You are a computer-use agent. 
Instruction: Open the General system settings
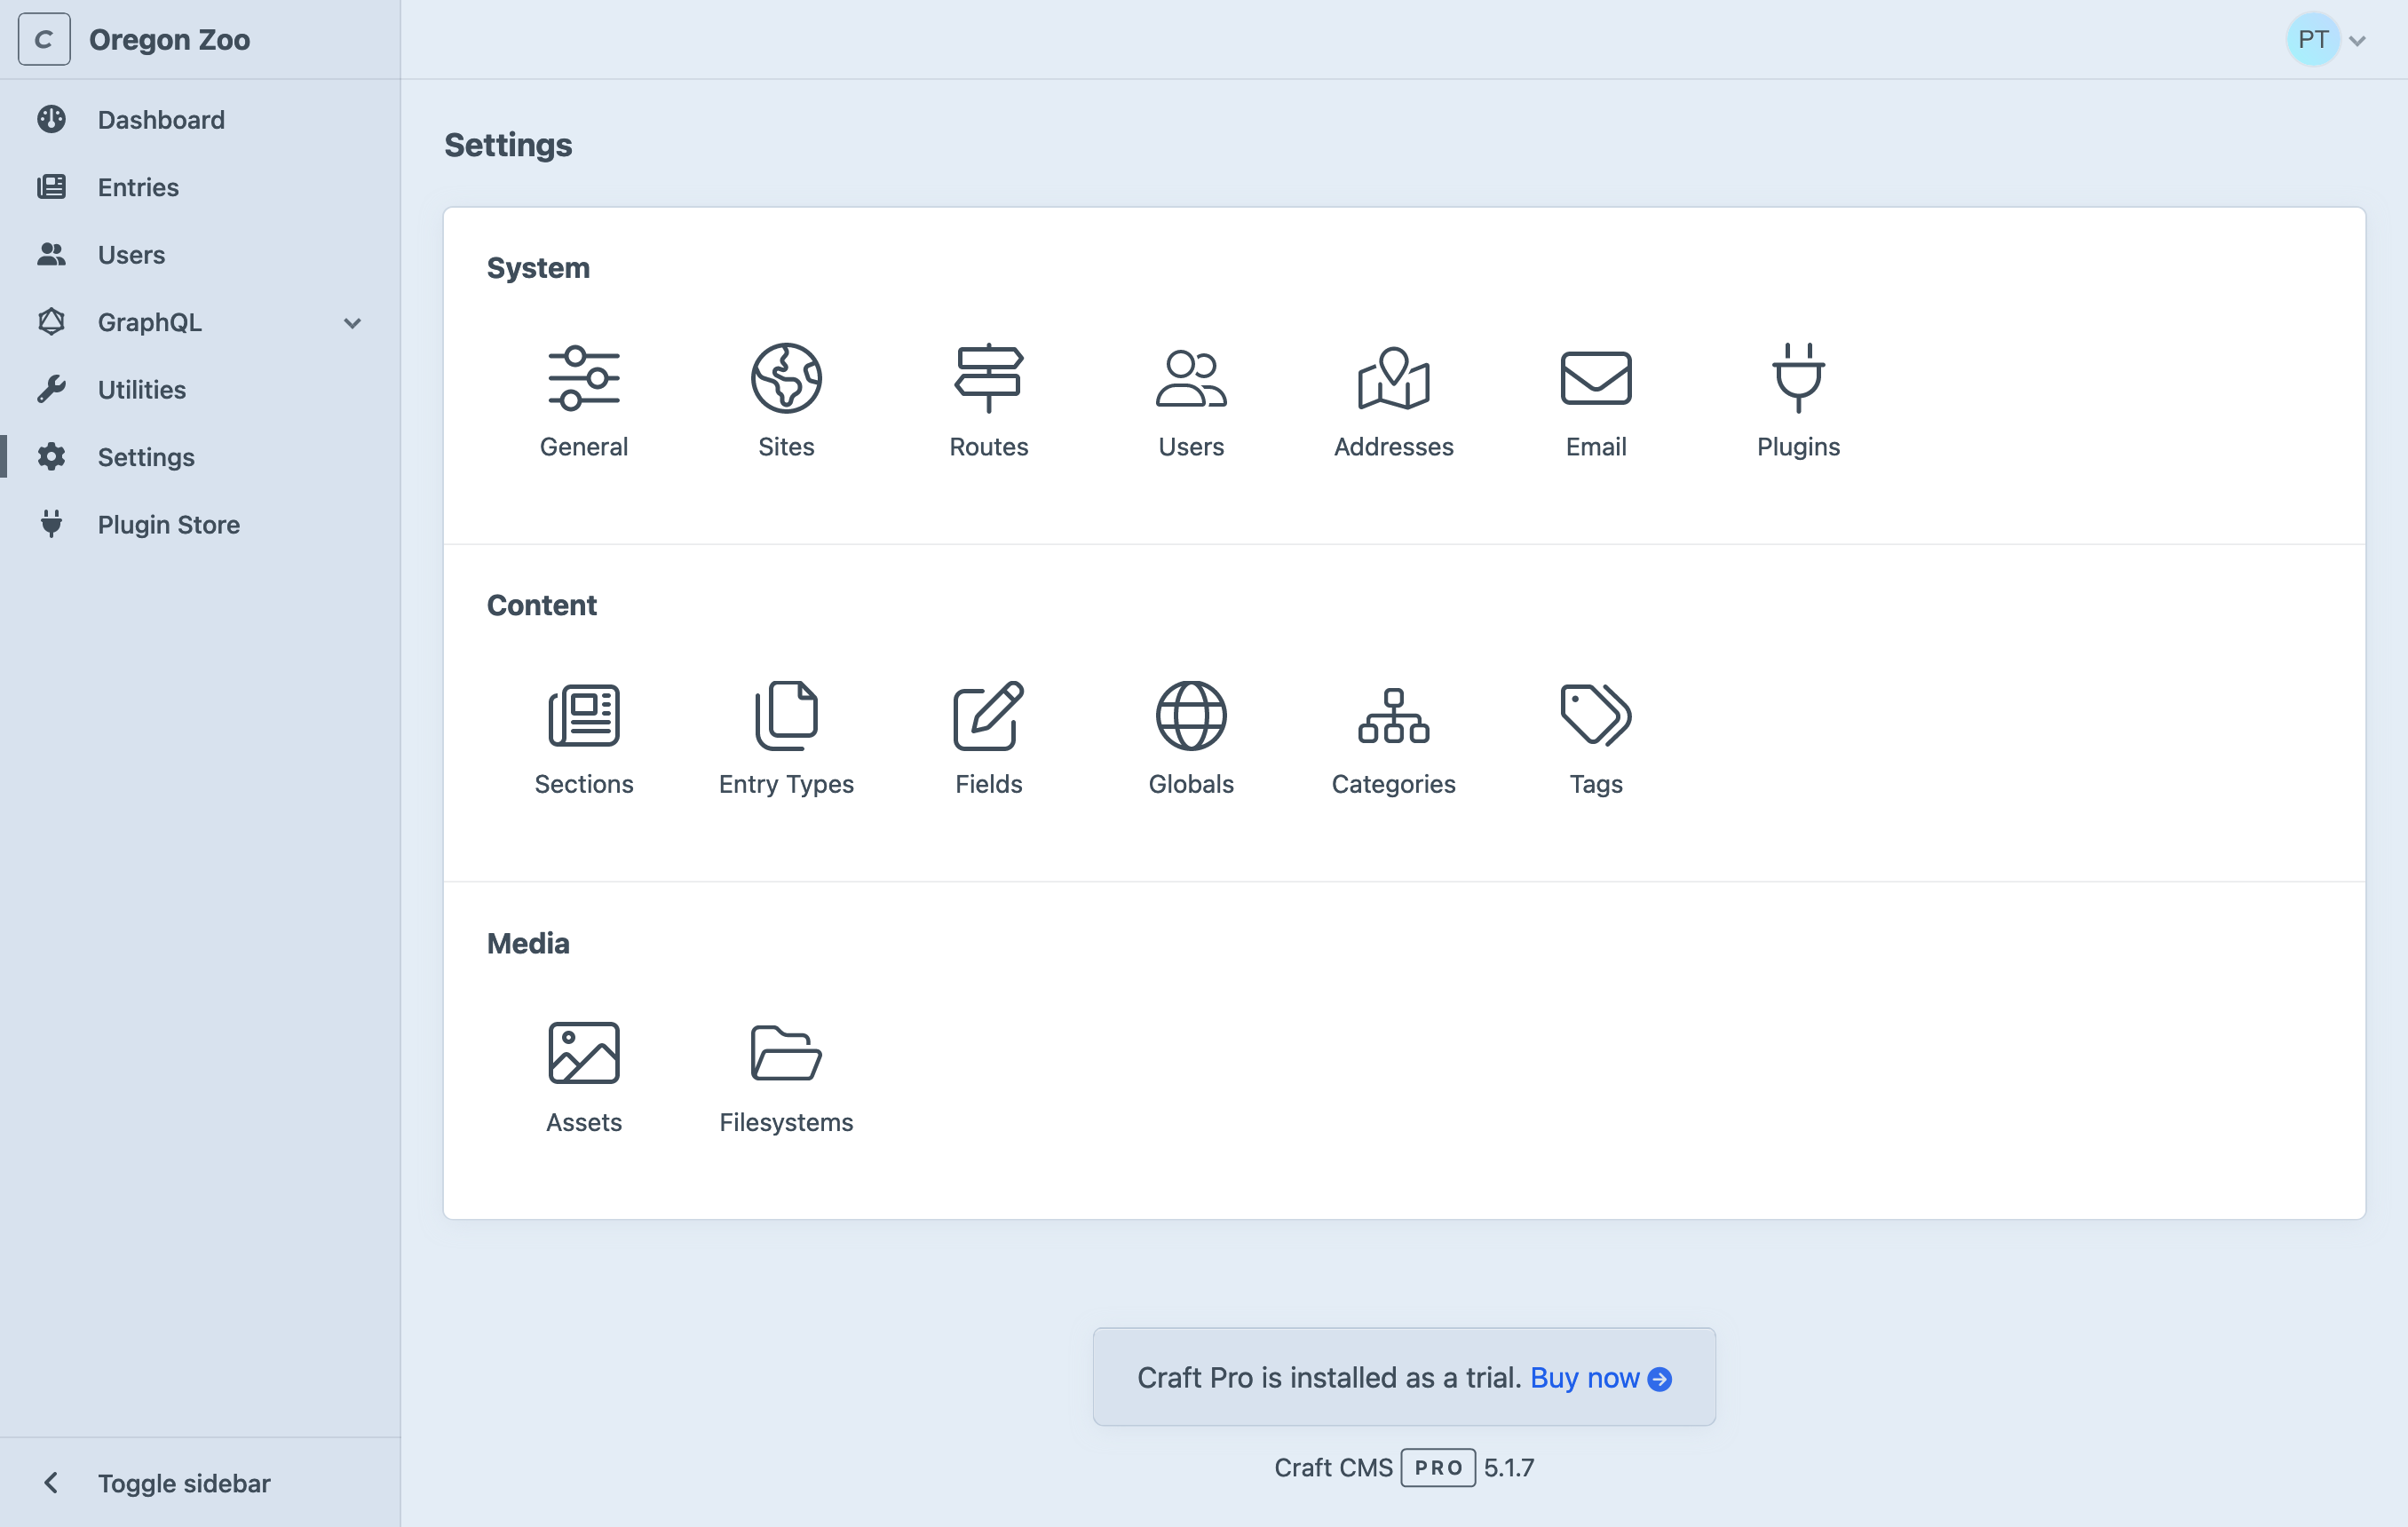(583, 400)
